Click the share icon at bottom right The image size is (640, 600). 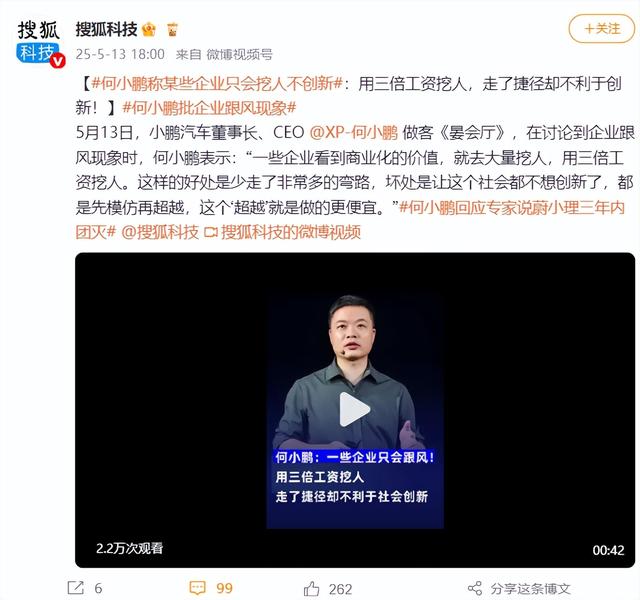click(474, 588)
